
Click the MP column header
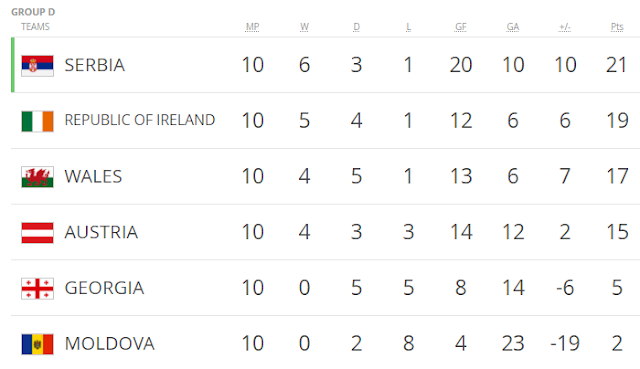[x=252, y=27]
